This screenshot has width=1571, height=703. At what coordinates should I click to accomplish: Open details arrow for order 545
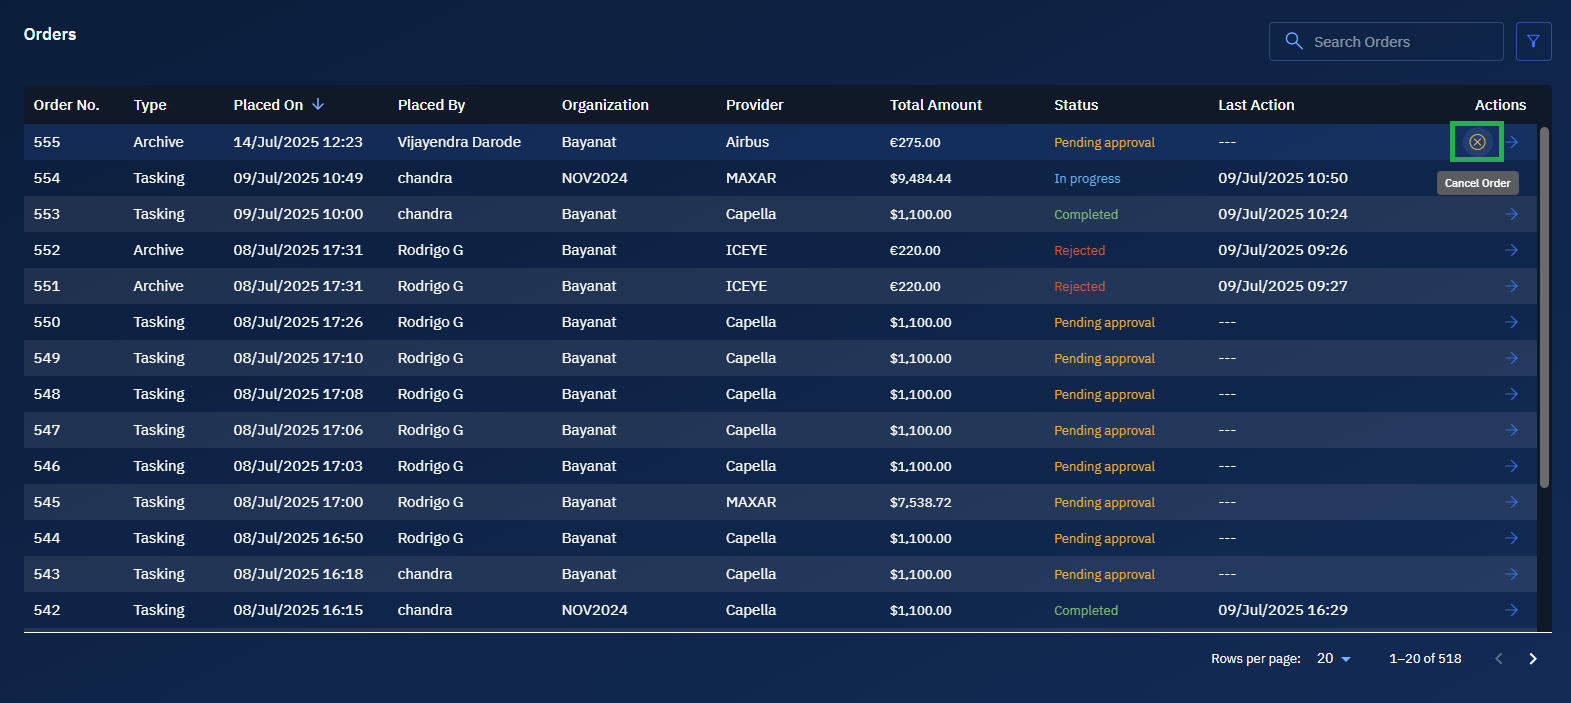tap(1512, 502)
